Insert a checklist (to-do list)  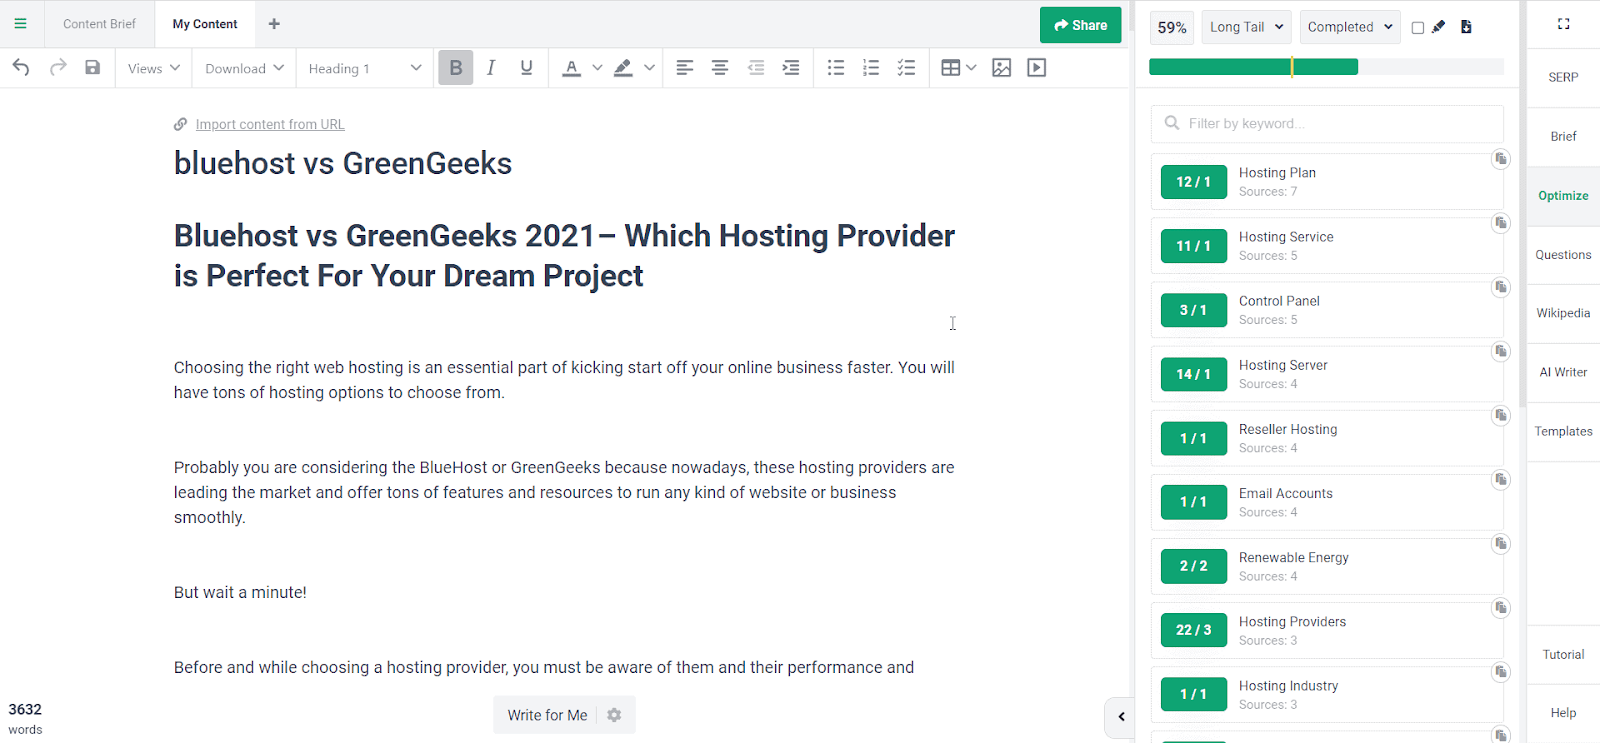pos(906,68)
